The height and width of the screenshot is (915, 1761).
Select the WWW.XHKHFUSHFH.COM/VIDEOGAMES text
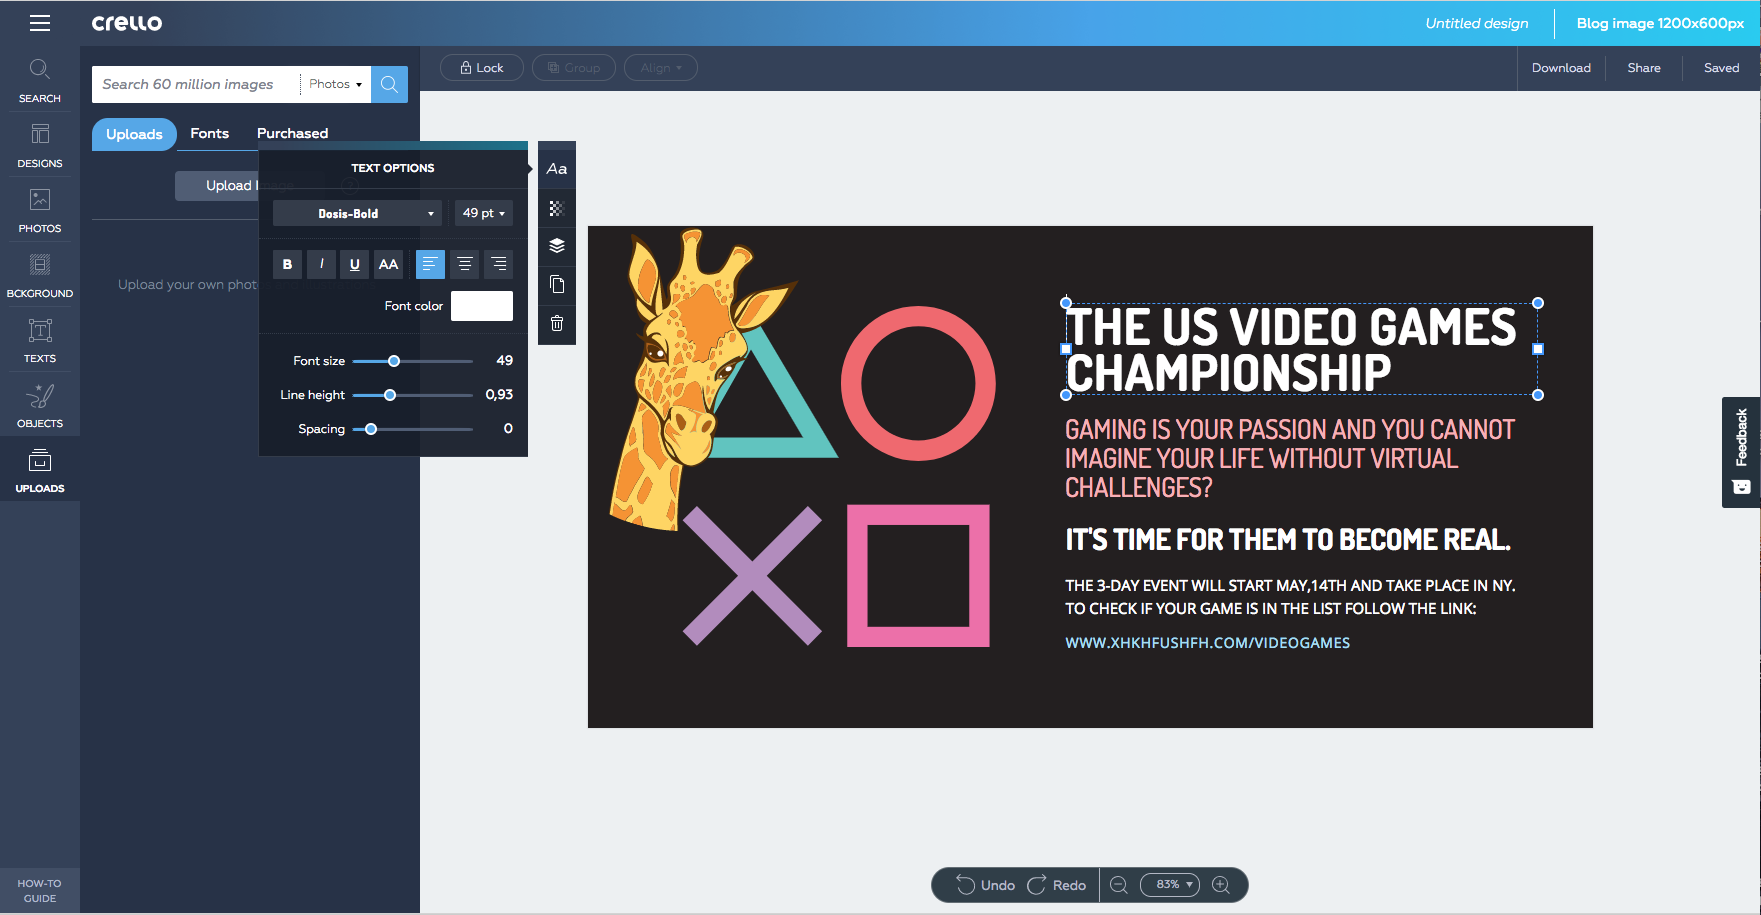(x=1207, y=643)
